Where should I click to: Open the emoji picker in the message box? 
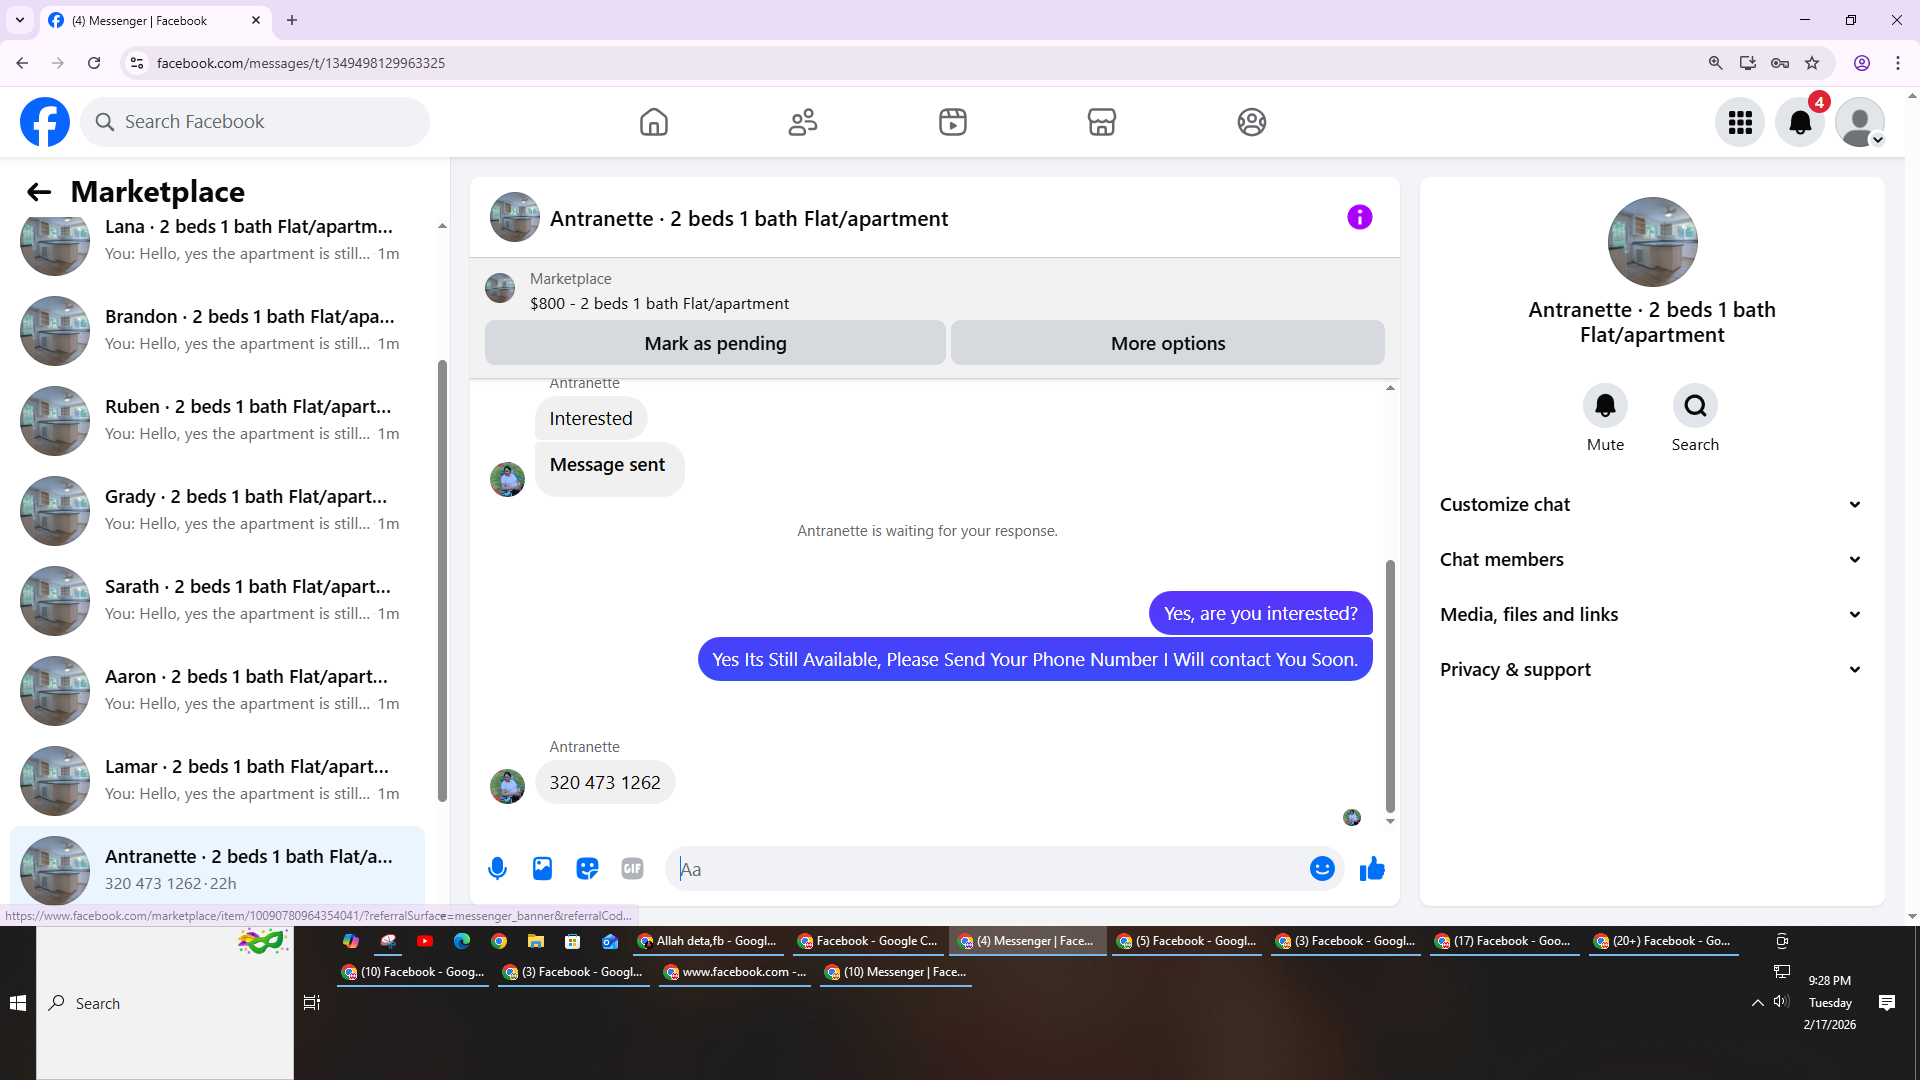coord(1322,869)
